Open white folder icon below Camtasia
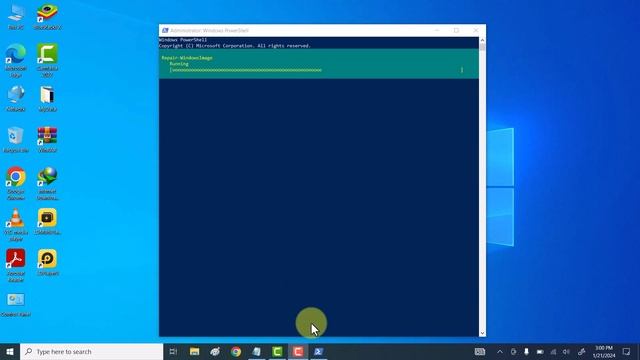The width and height of the screenshot is (640, 360). 47,99
